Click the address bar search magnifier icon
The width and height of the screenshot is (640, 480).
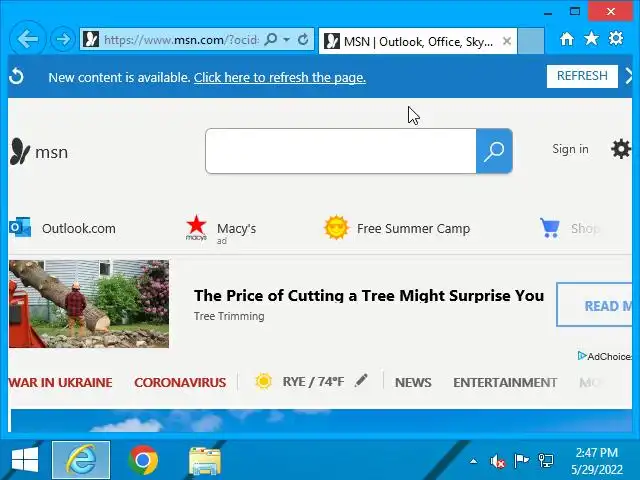pyautogui.click(x=270, y=40)
